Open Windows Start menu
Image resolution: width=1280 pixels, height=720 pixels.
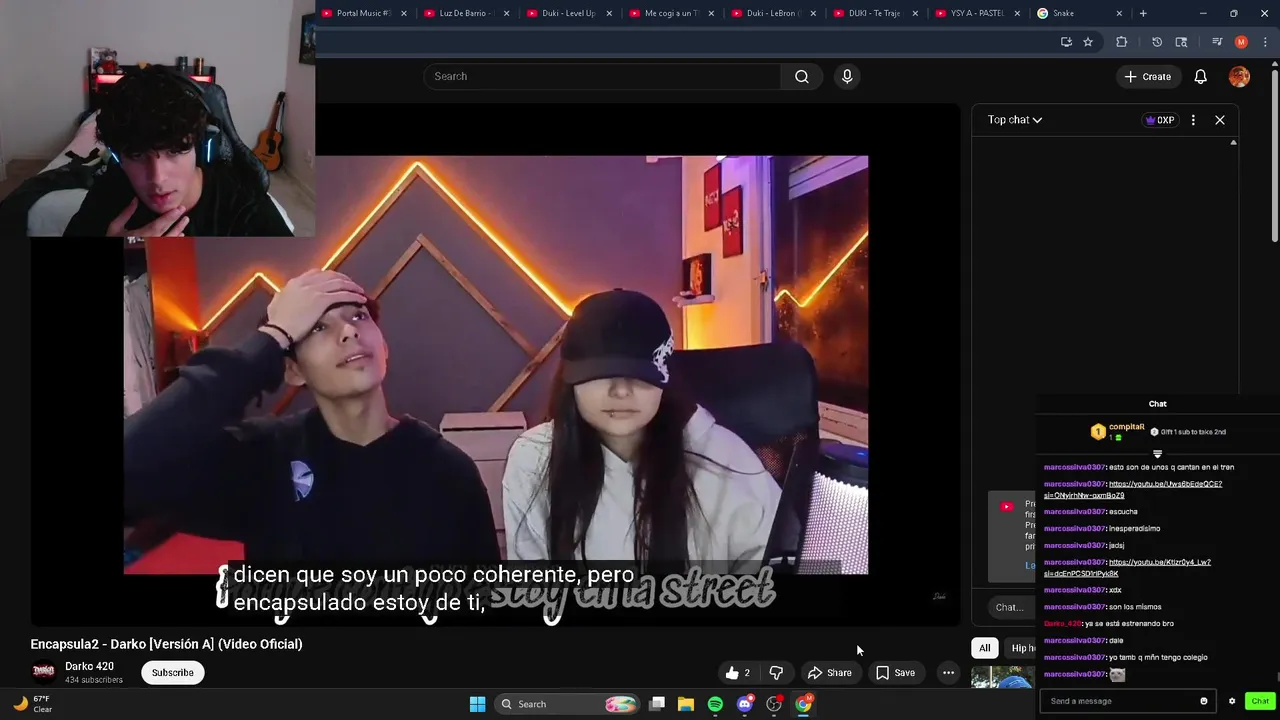point(478,704)
